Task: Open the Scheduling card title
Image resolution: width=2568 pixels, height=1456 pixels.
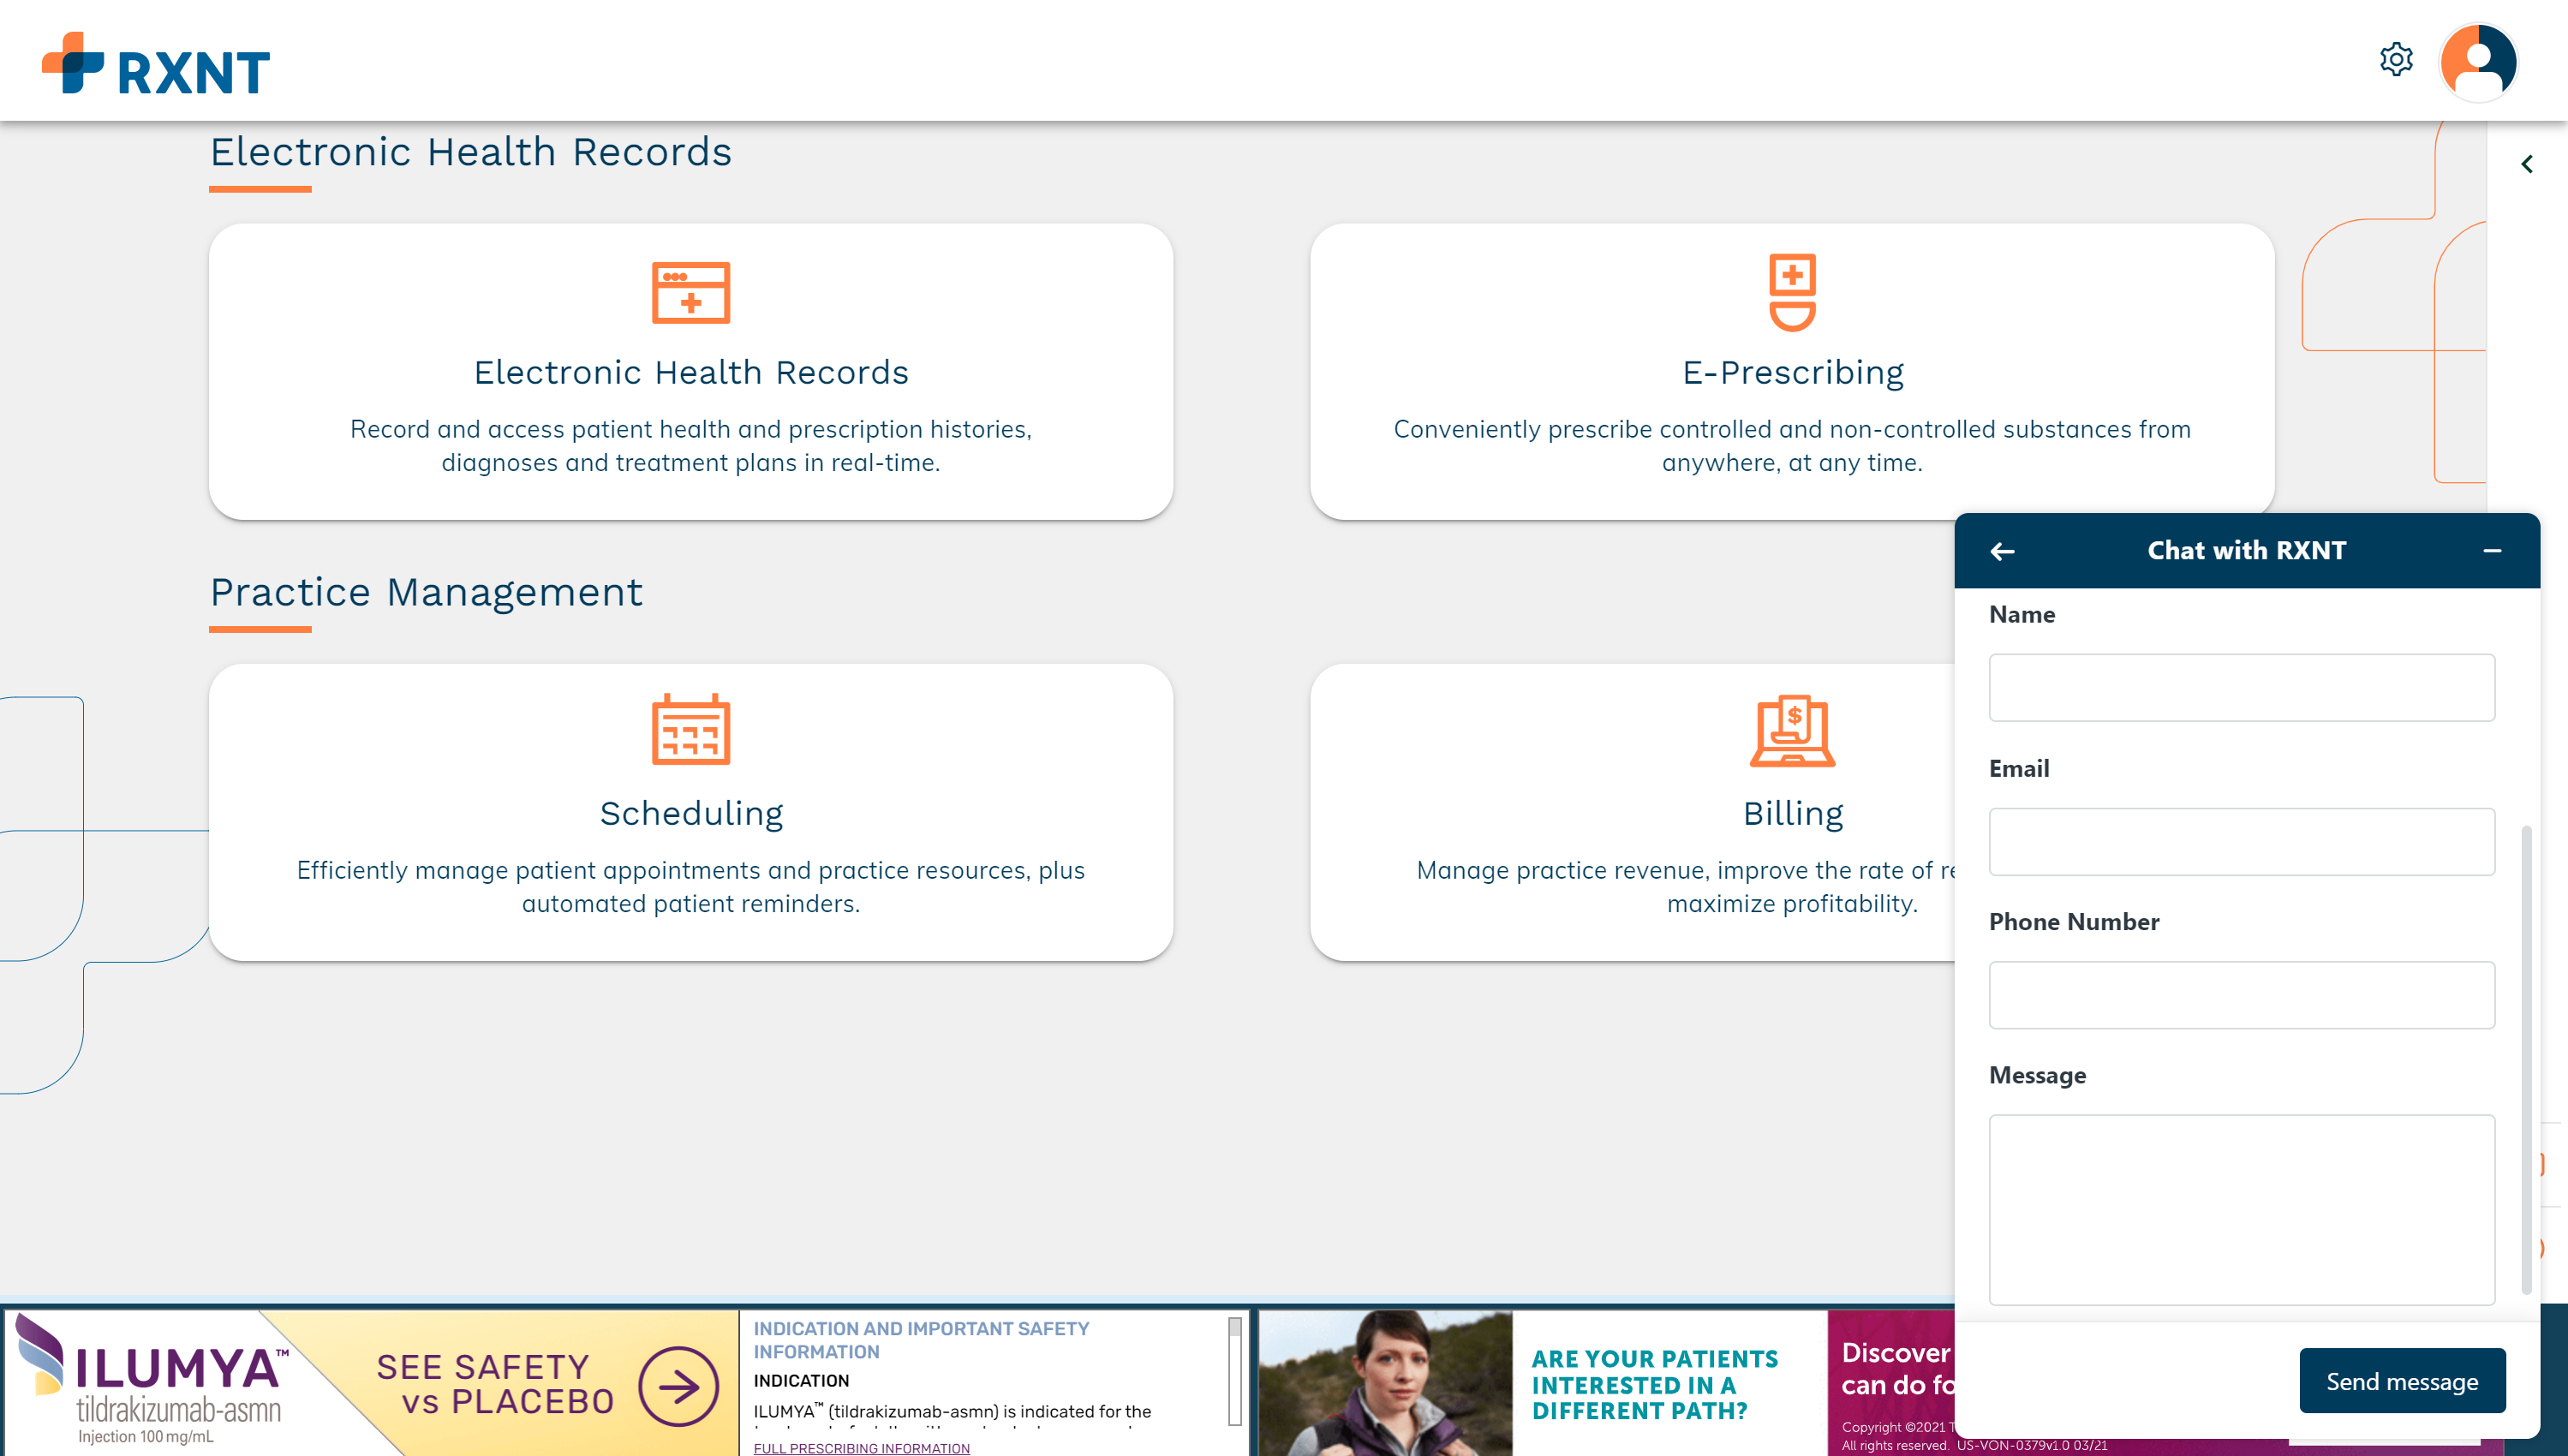Action: click(x=691, y=813)
